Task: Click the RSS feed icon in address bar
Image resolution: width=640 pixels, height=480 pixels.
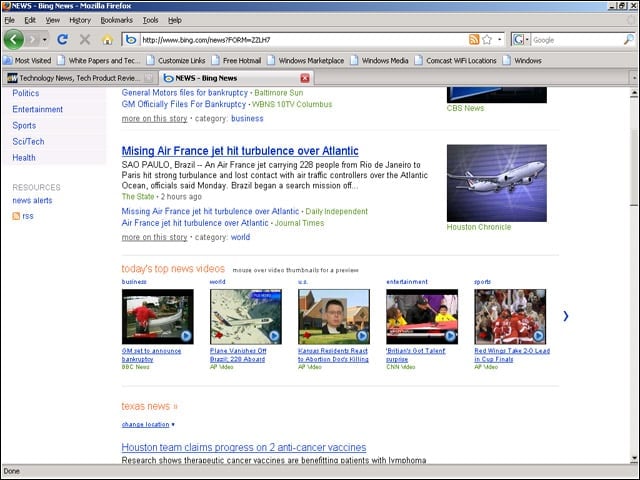Action: (474, 40)
